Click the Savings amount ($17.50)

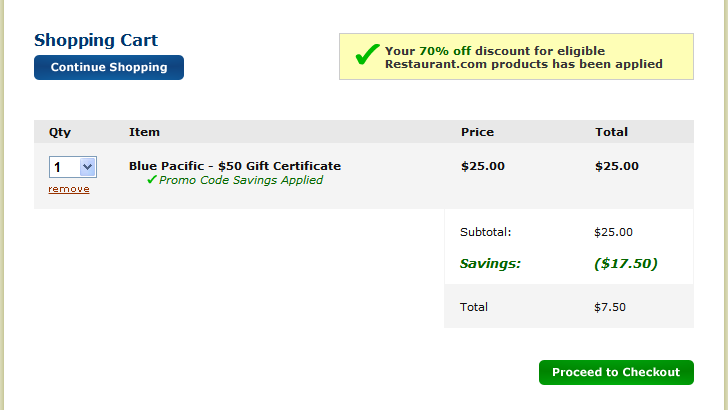click(x=626, y=264)
